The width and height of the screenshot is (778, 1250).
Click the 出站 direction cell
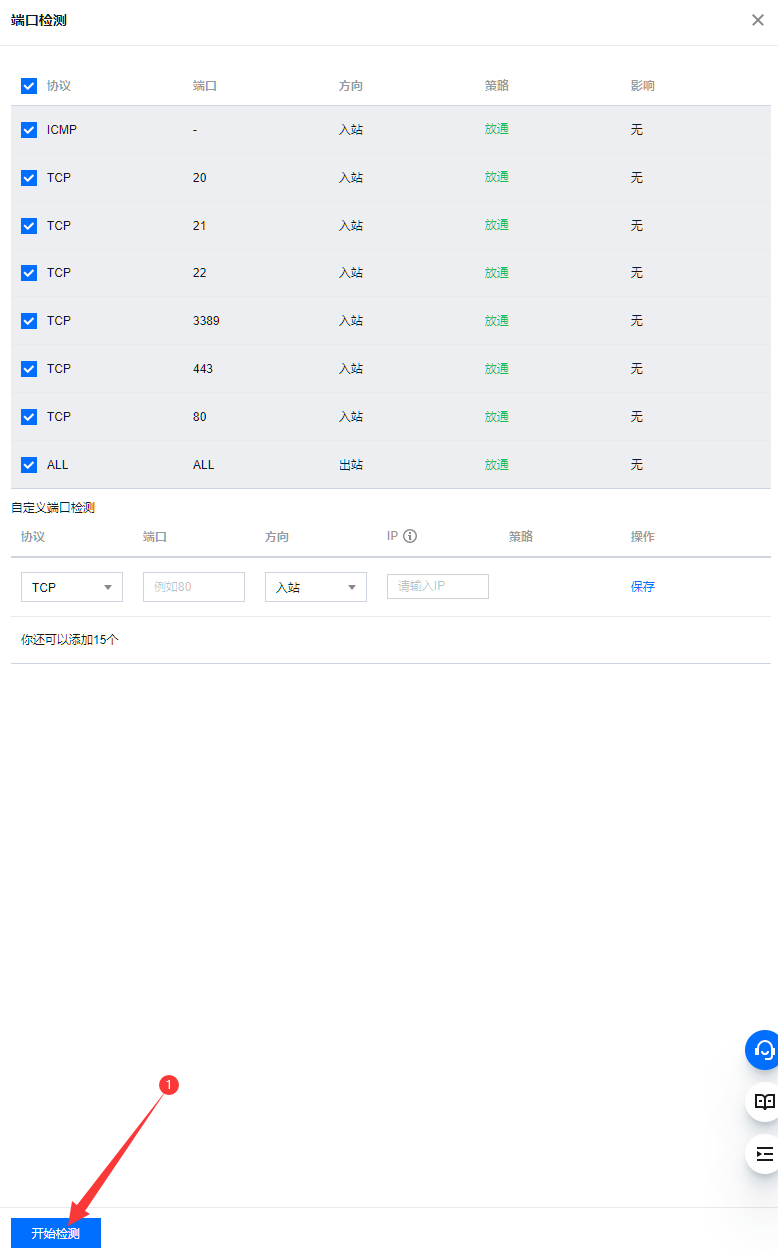pos(351,465)
